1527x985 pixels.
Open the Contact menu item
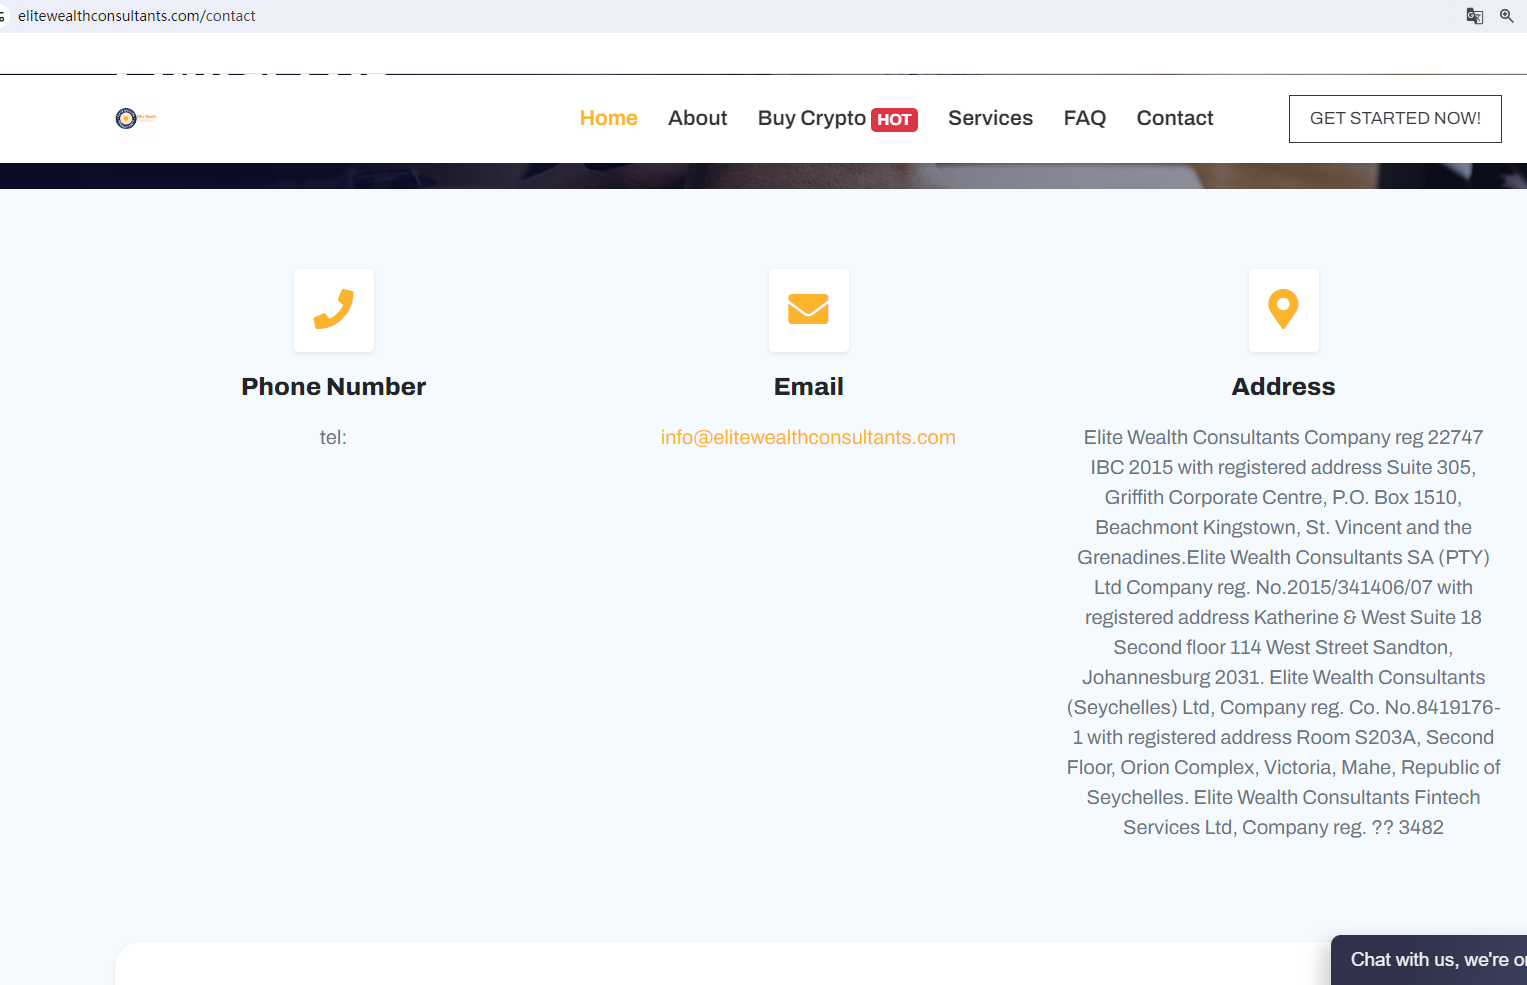(1174, 118)
